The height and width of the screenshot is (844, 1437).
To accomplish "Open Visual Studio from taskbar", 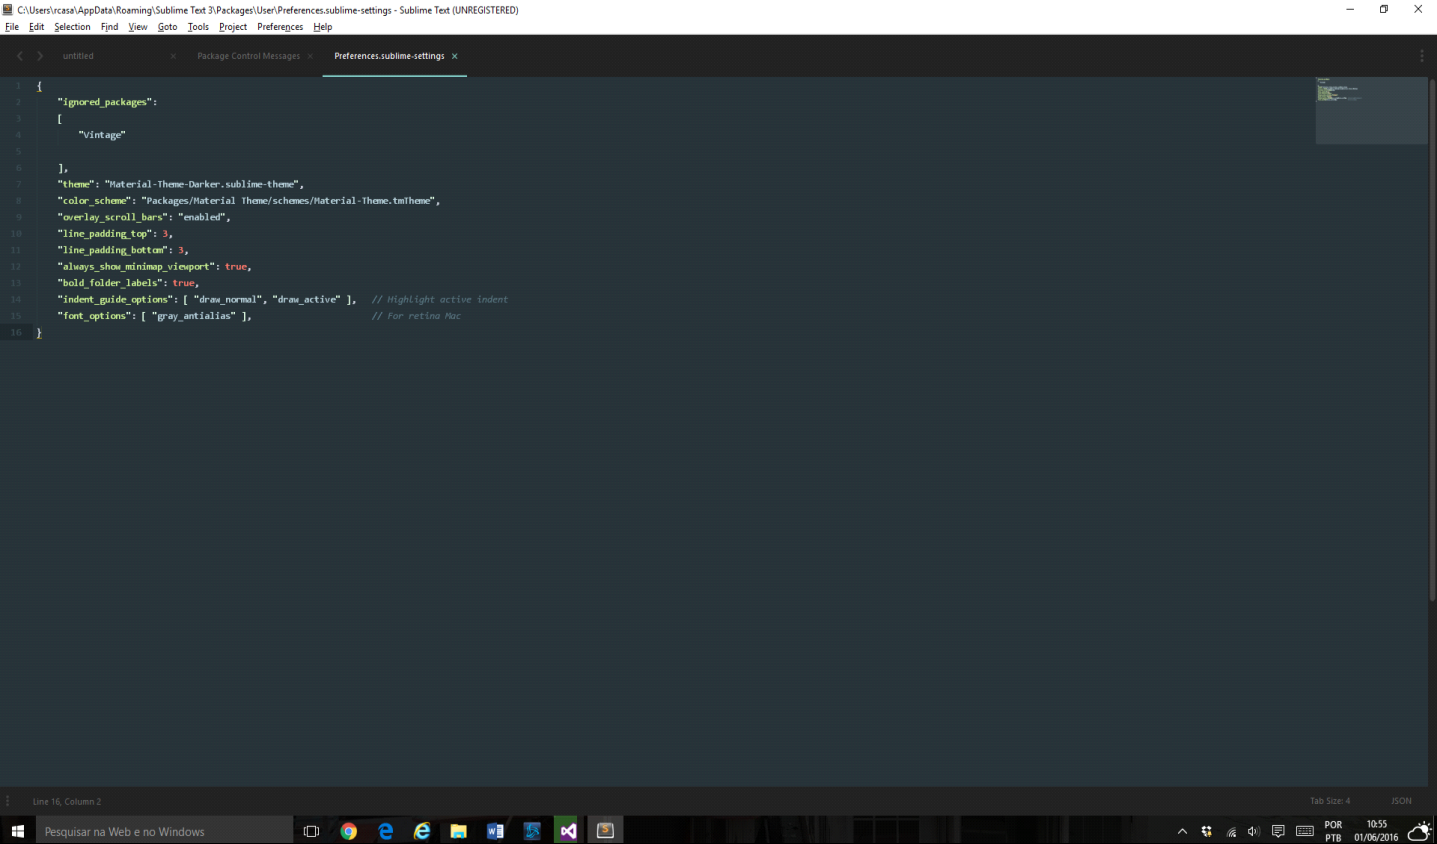I will point(568,831).
